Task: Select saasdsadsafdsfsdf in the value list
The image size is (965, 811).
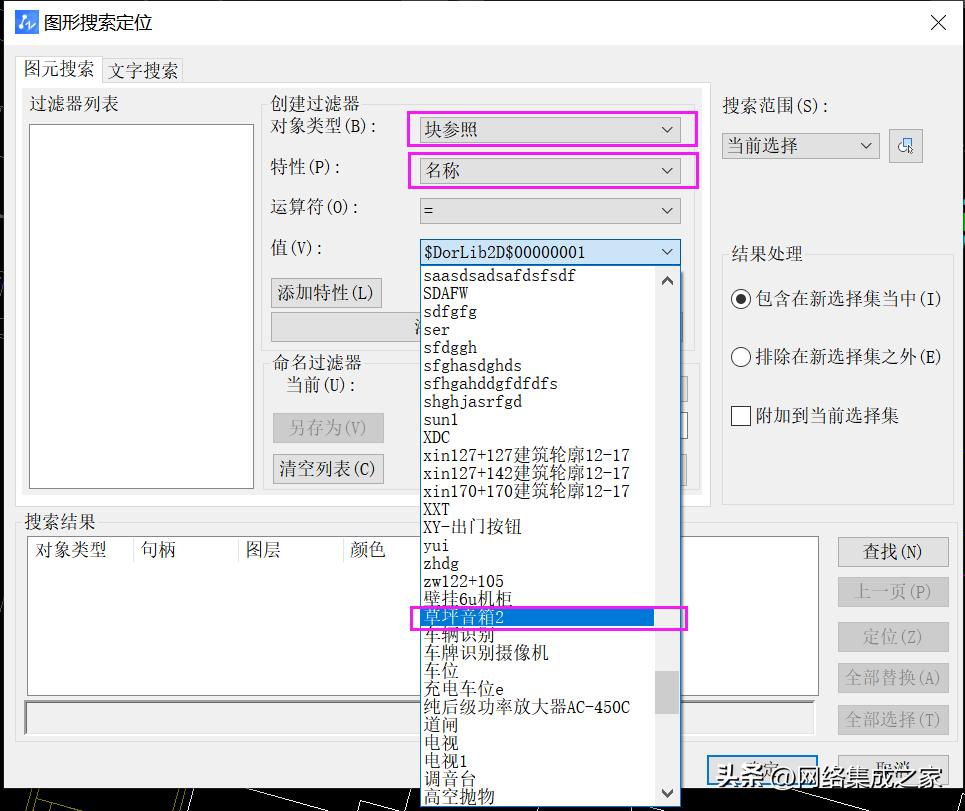Action: coord(539,276)
